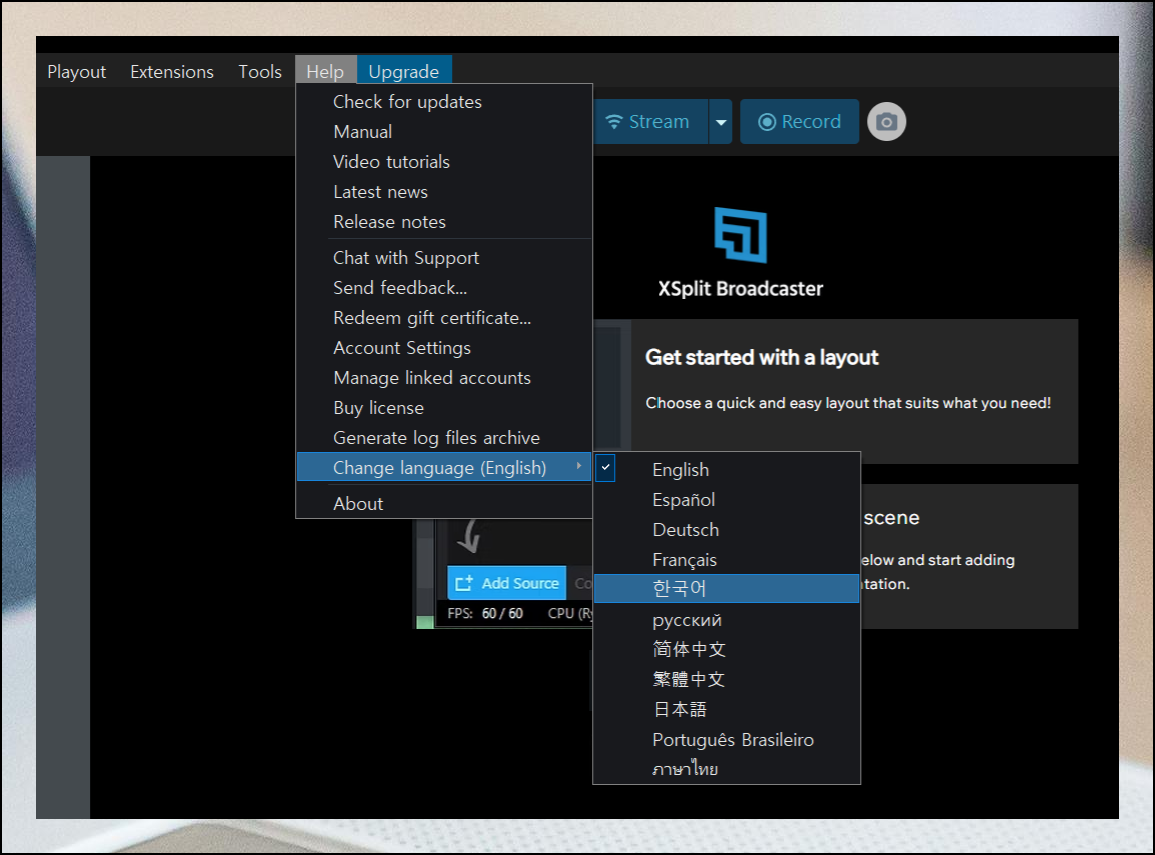This screenshot has height=855, width=1155.
Task: Click the FPS 60 / 60 readout
Action: [x=485, y=613]
